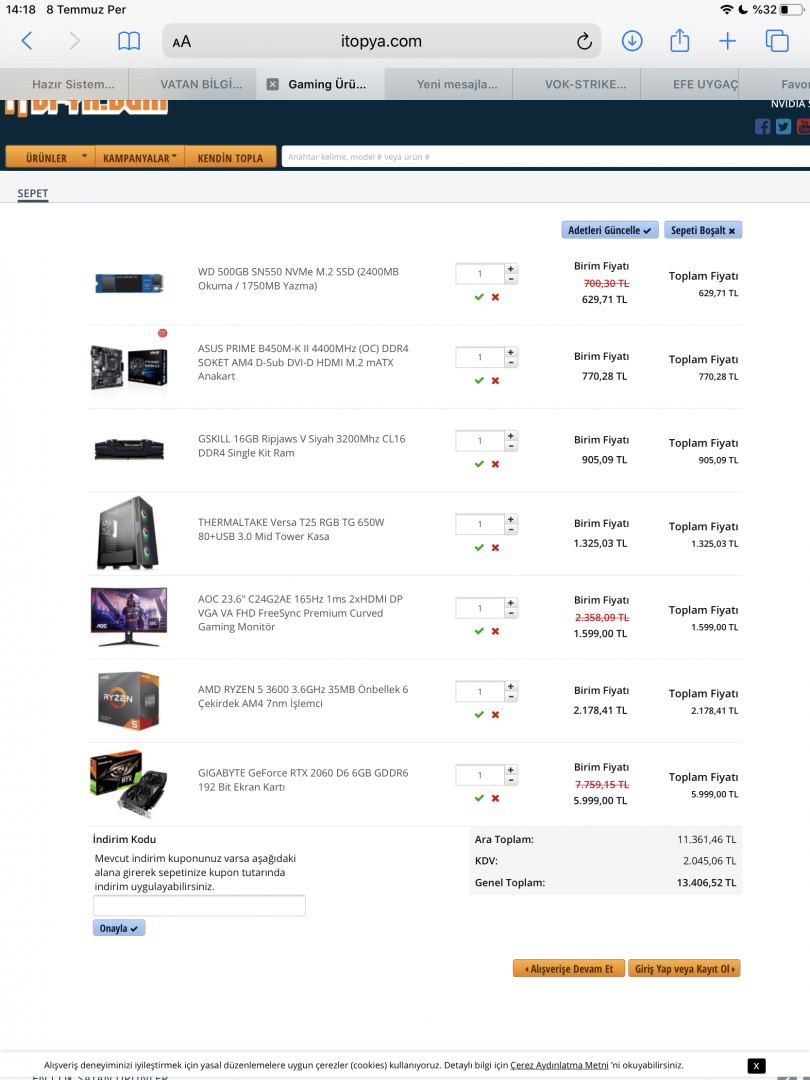The image size is (810, 1080).
Task: Confirm quantity for AOC monitor
Action: point(479,631)
